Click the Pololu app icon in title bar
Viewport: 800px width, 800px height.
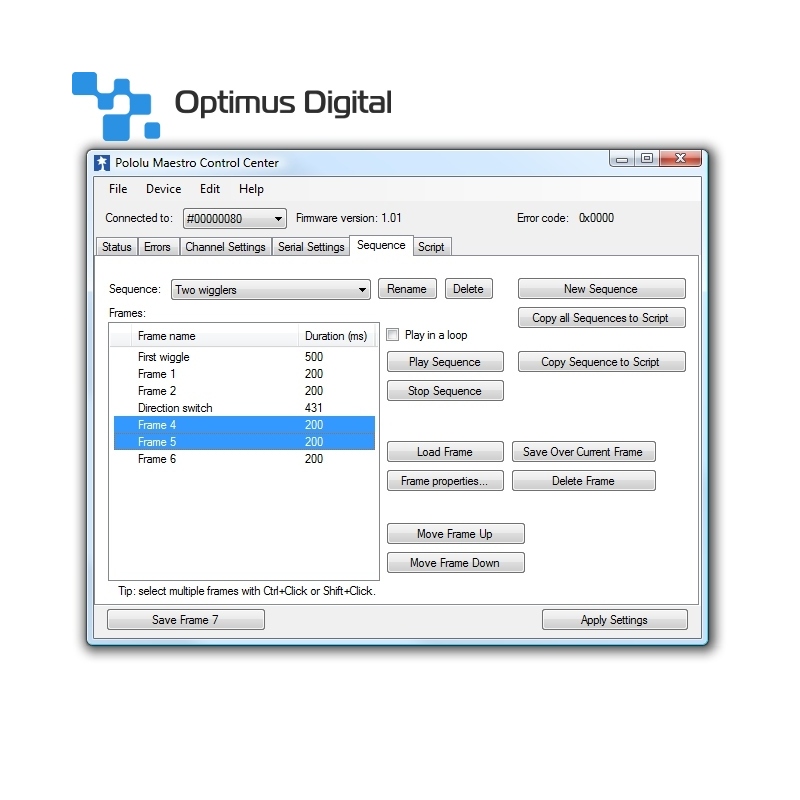pyautogui.click(x=102, y=163)
